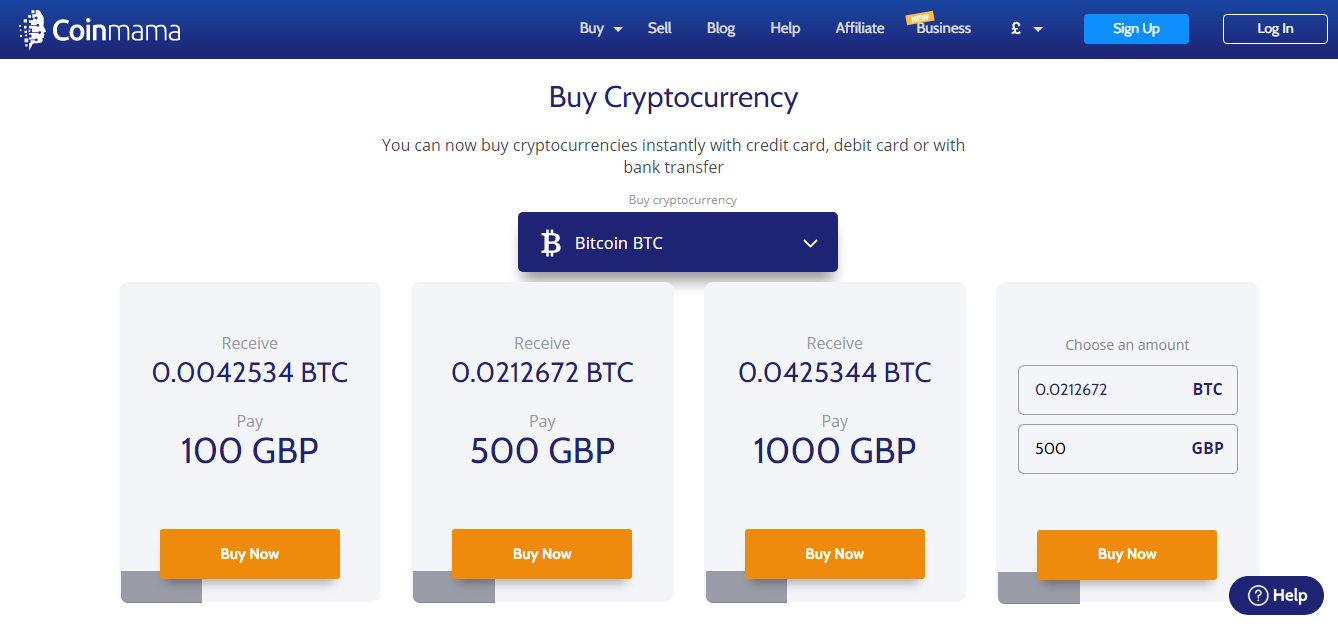
Task: Visit the Affiliate page
Action: pyautogui.click(x=860, y=28)
